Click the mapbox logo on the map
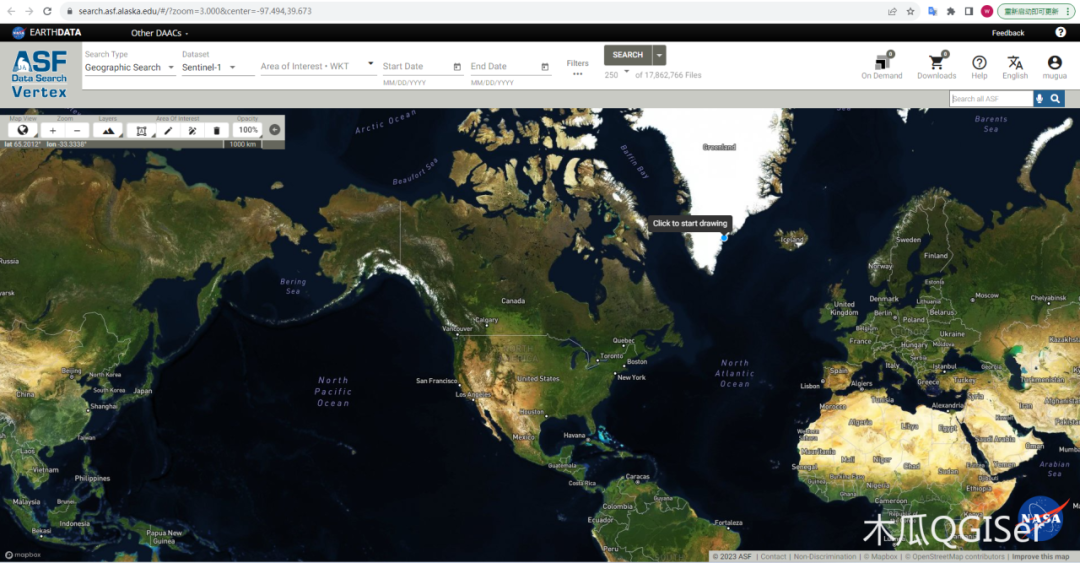Screen dimensions: 1080x563 tap(23, 555)
